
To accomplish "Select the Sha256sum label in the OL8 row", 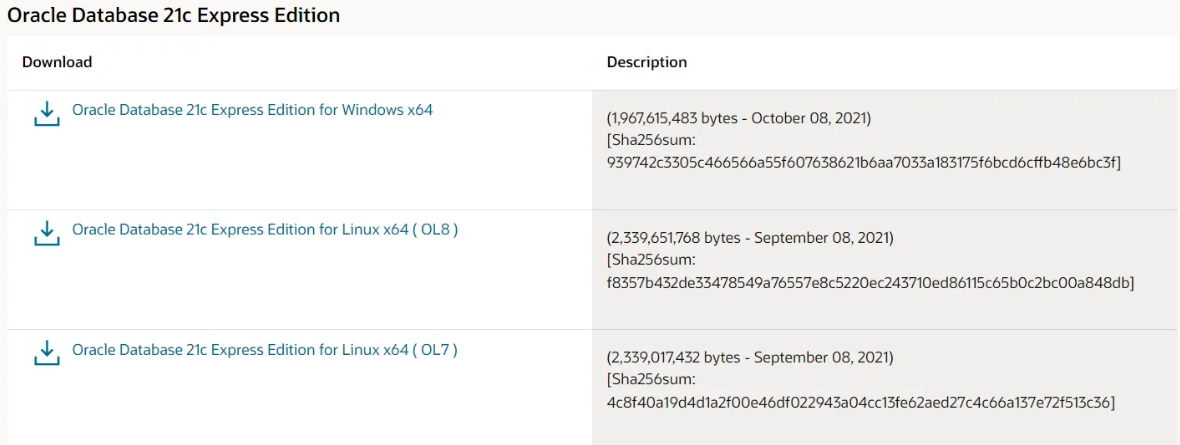I will tap(652, 260).
